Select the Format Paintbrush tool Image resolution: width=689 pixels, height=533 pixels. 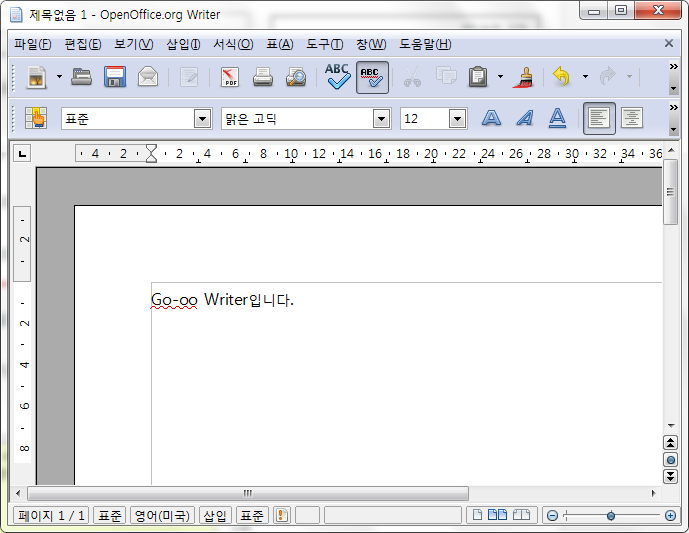click(523, 77)
